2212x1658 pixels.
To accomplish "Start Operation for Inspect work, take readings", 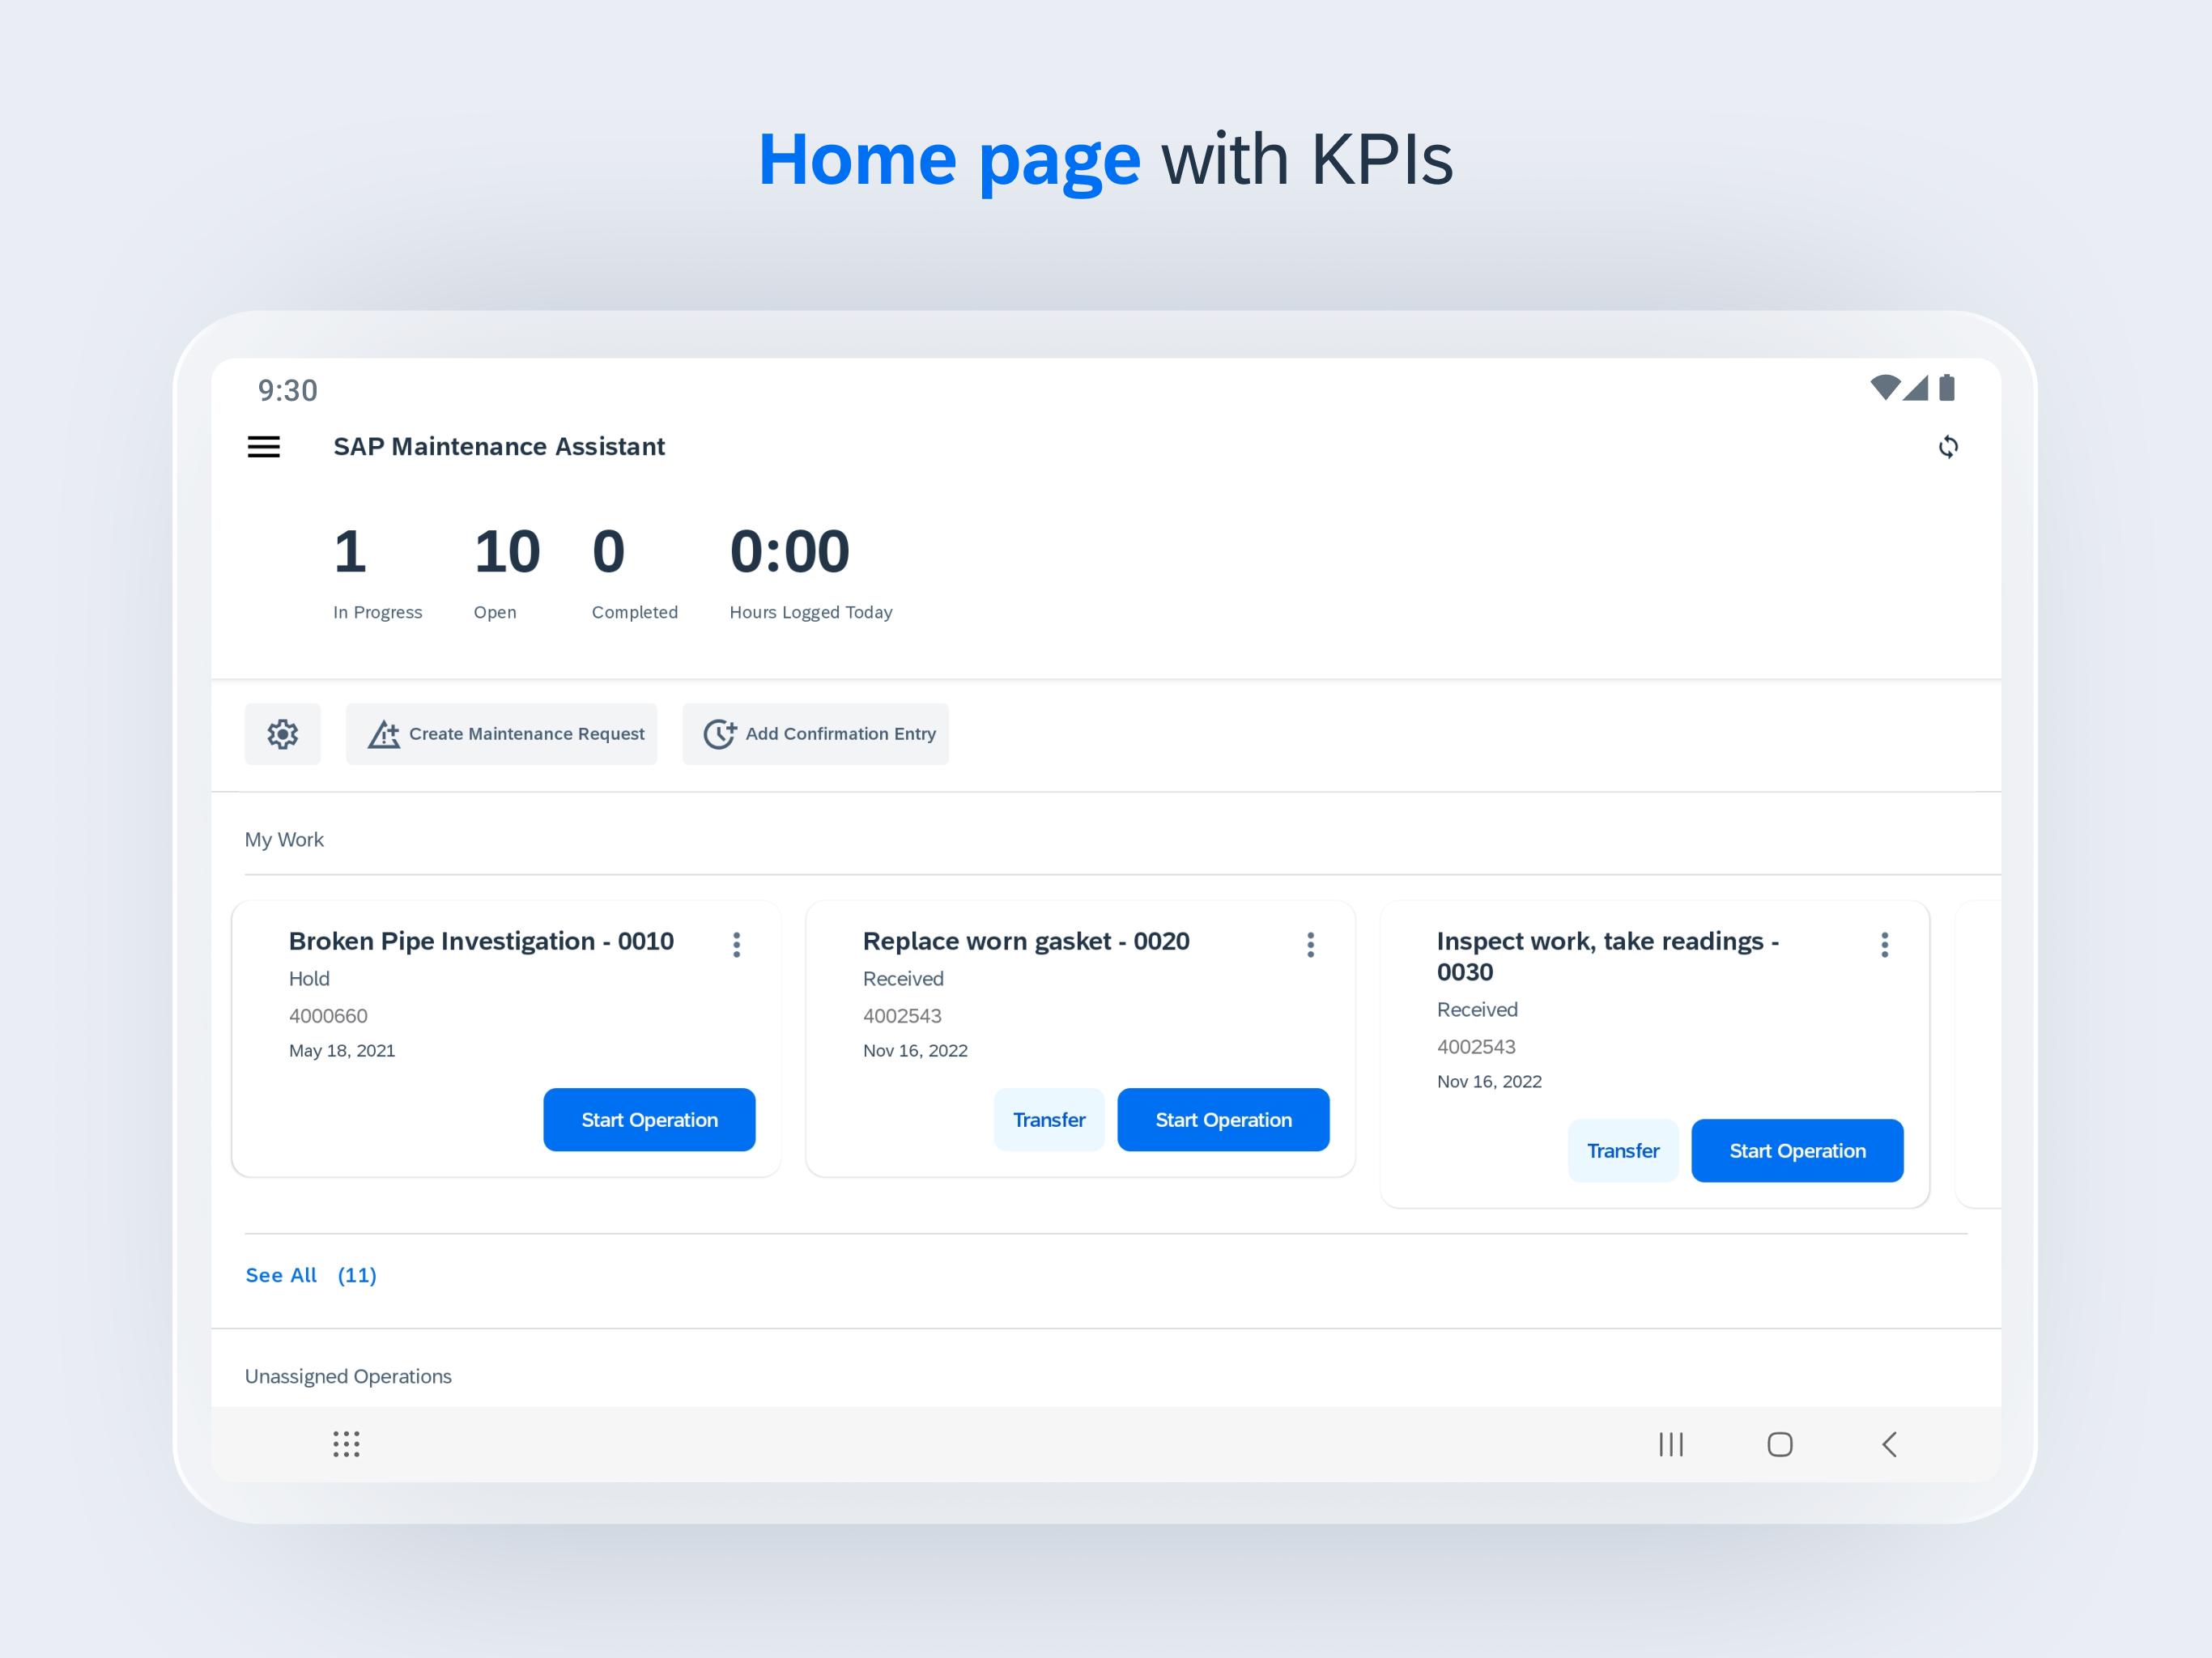I will point(1797,1151).
